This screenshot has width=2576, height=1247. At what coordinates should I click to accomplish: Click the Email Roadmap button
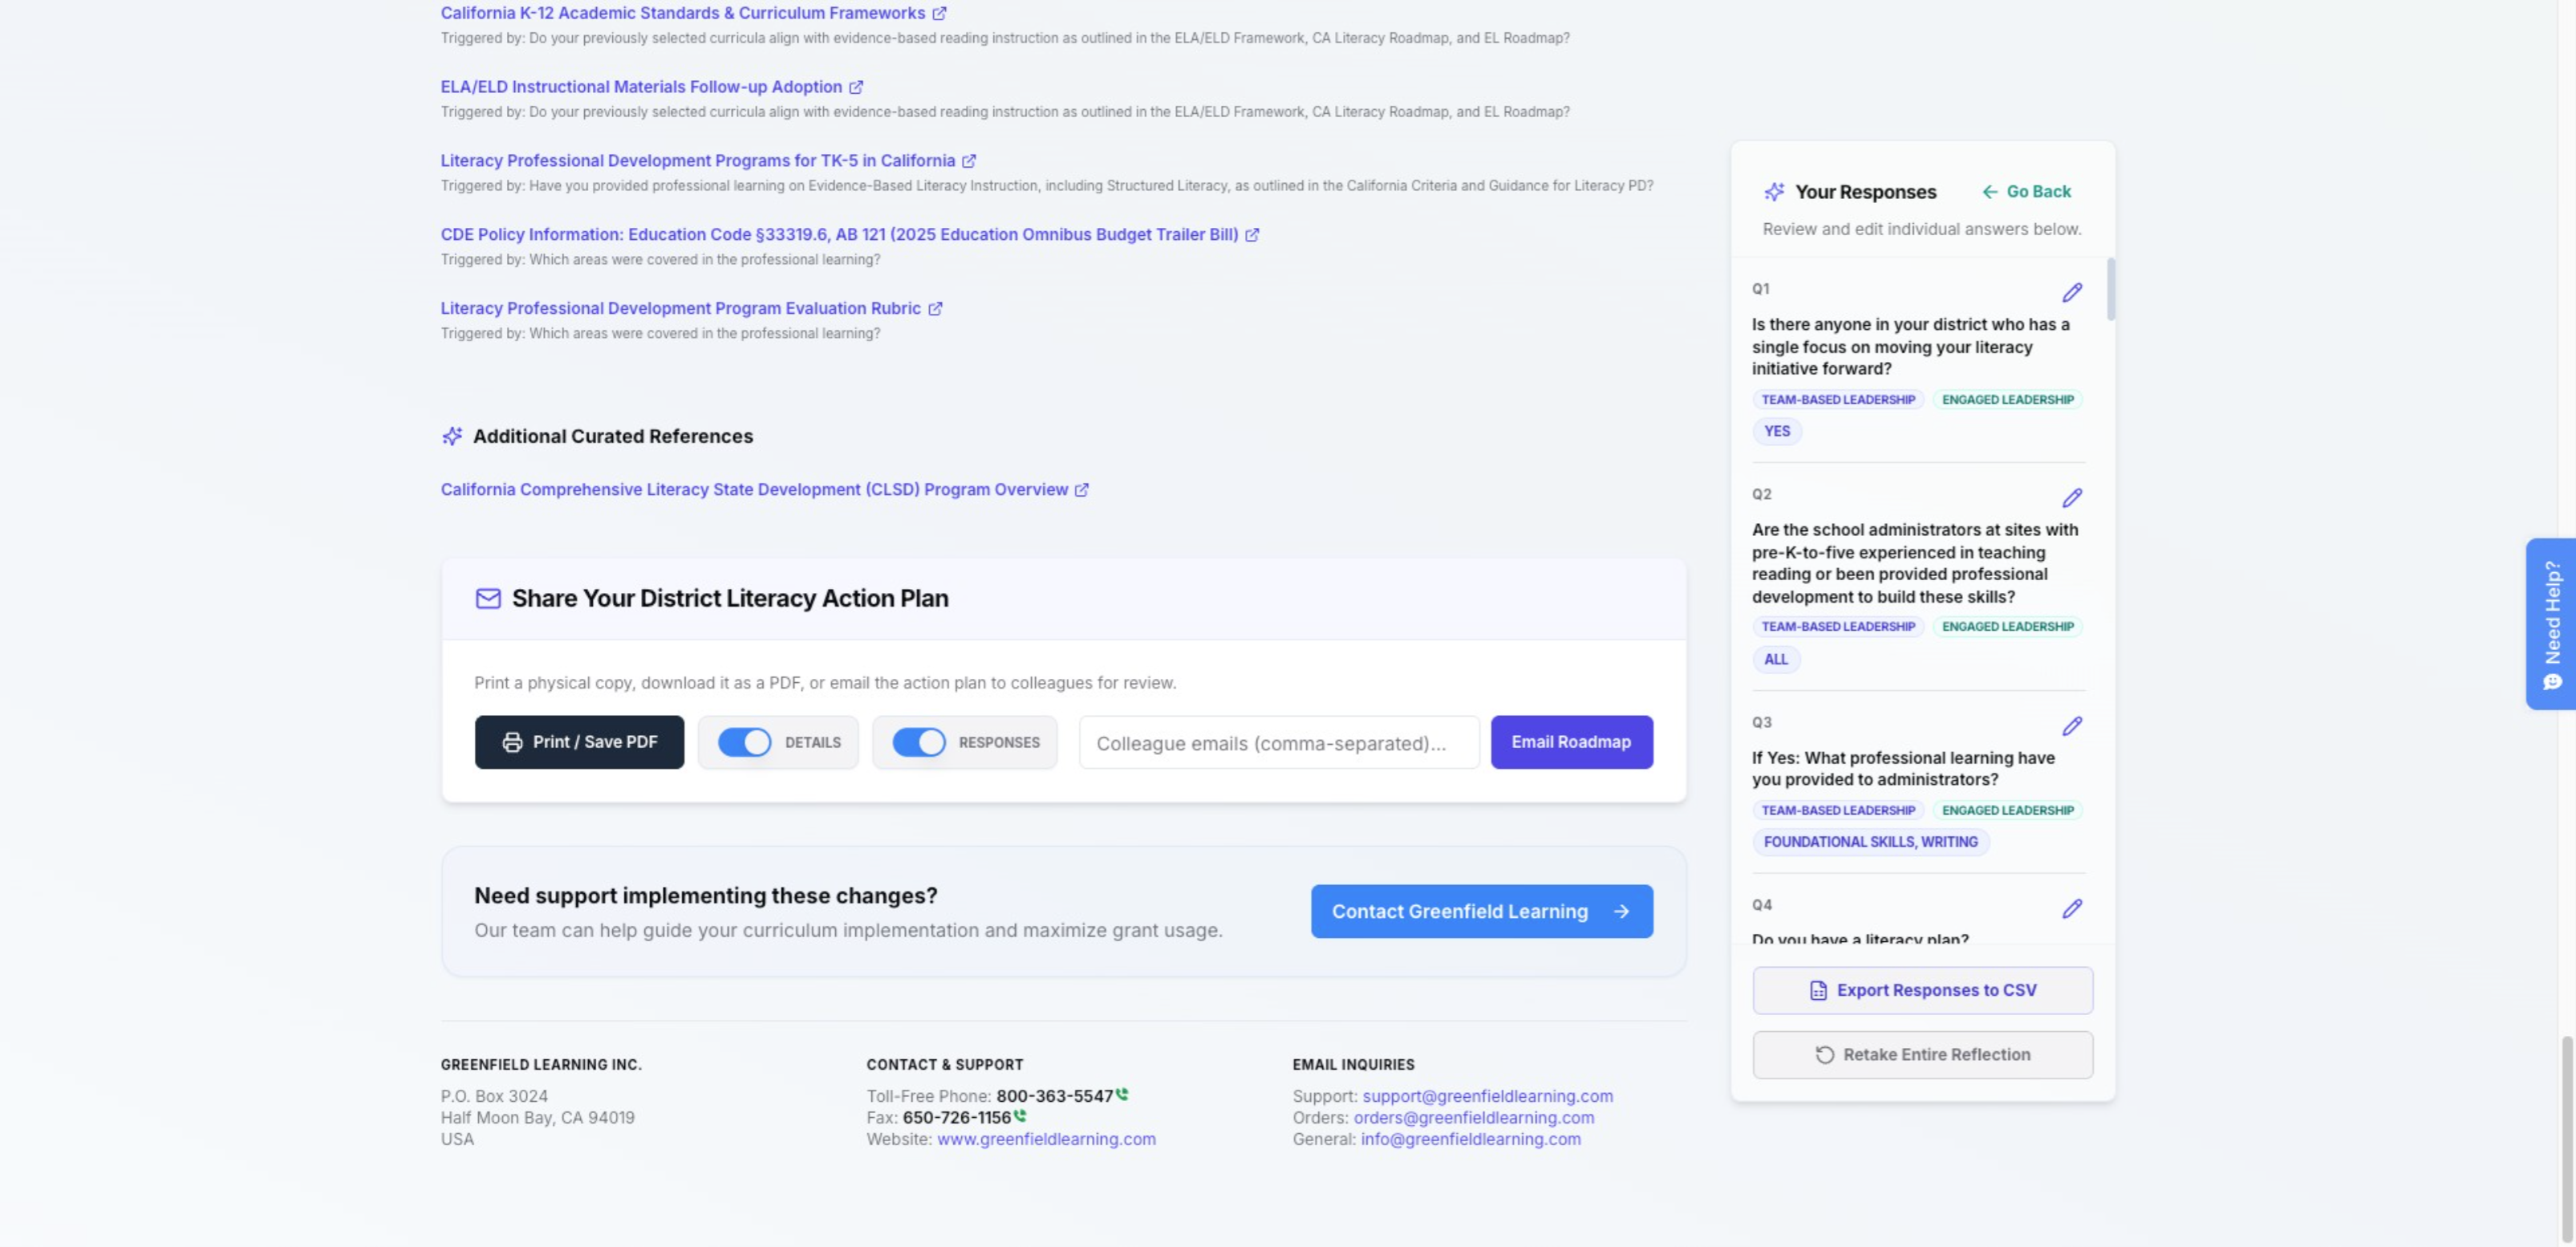pyautogui.click(x=1572, y=742)
